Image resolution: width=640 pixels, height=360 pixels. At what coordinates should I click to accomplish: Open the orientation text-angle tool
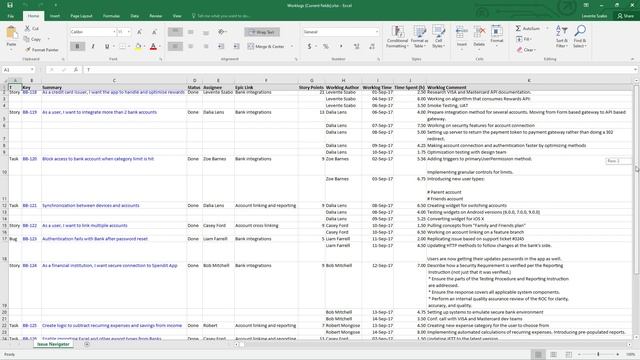click(x=222, y=32)
